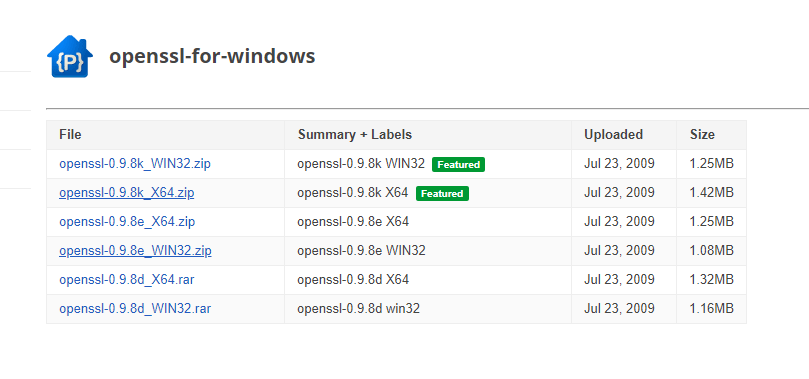
Task: Download openssl-0.9.8d_X64.rar
Action: tap(127, 279)
